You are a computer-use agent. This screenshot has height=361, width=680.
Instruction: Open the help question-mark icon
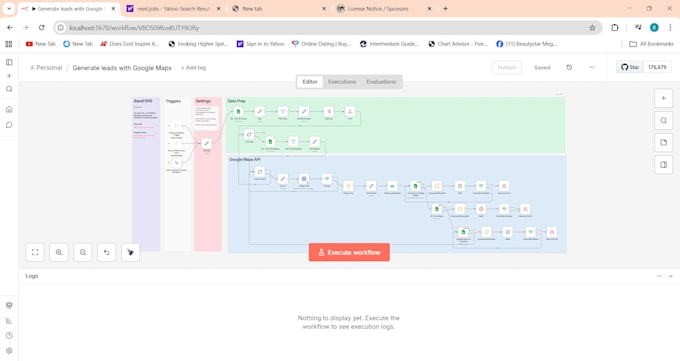pos(9,335)
